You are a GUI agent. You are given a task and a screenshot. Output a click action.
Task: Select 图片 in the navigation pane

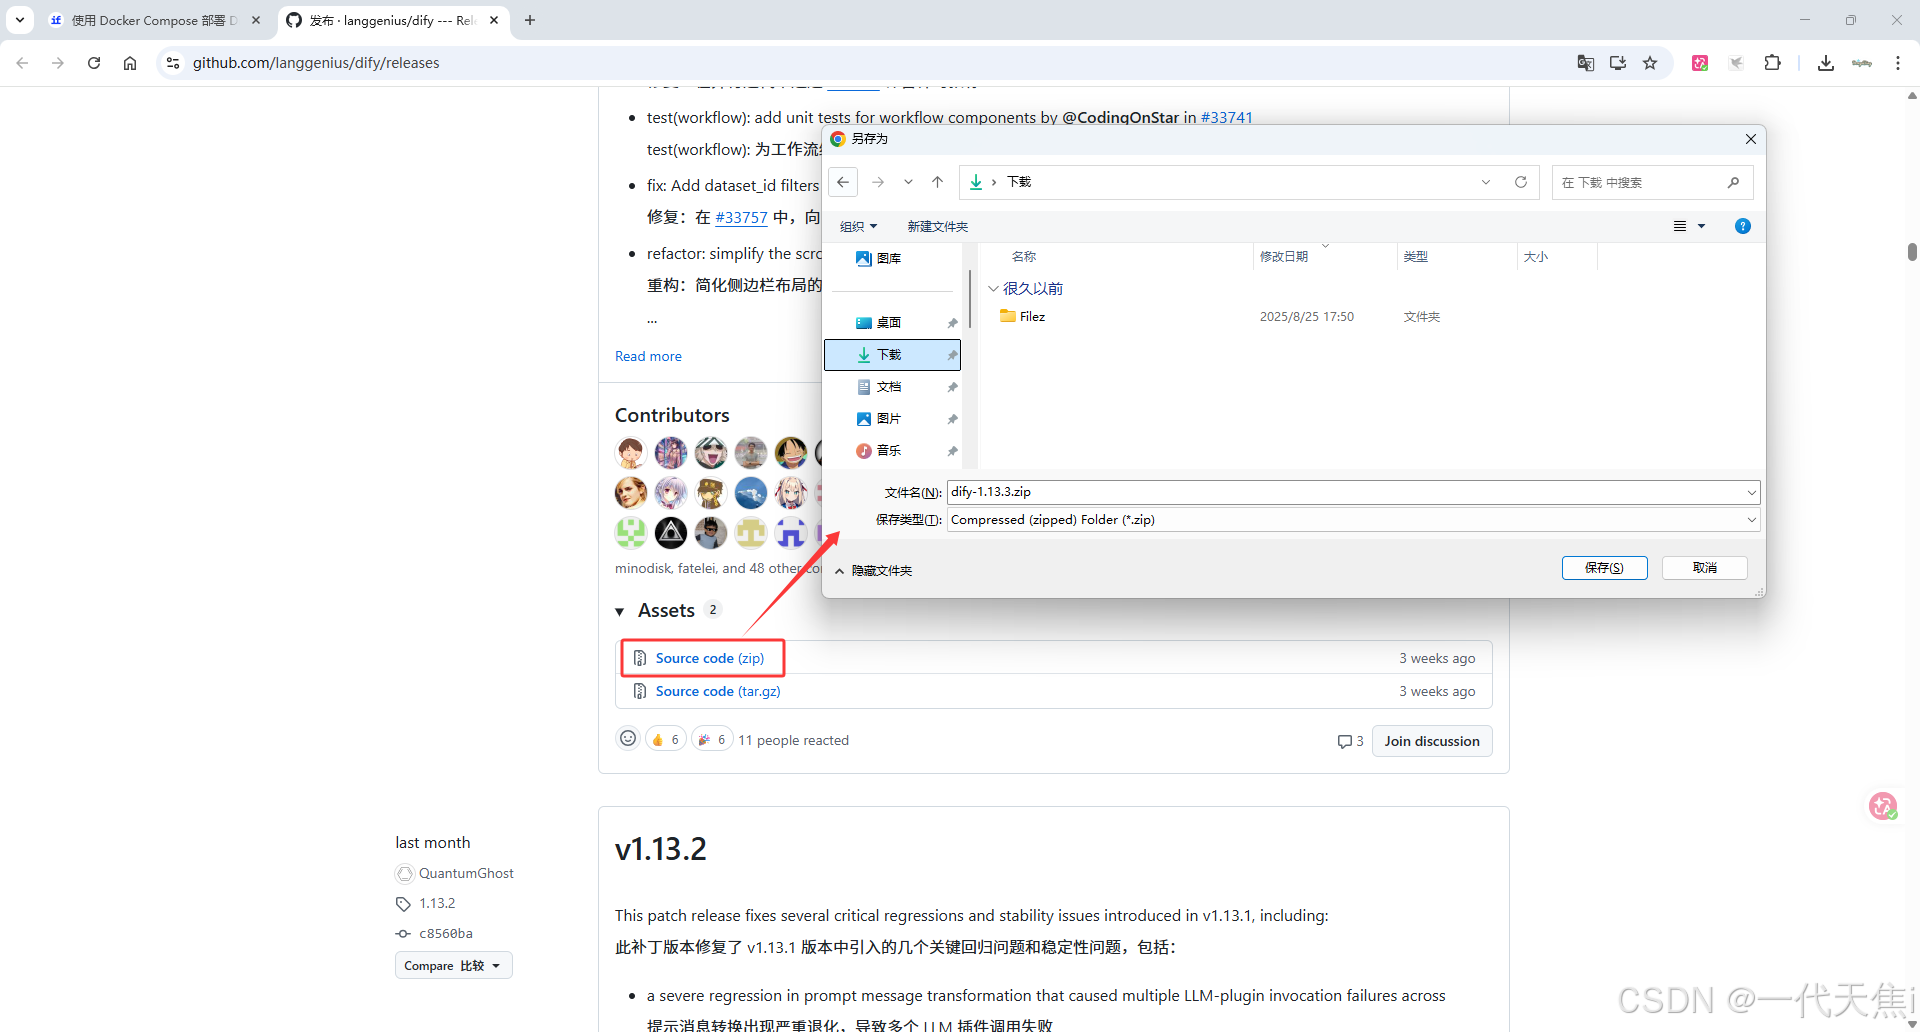[x=890, y=418]
